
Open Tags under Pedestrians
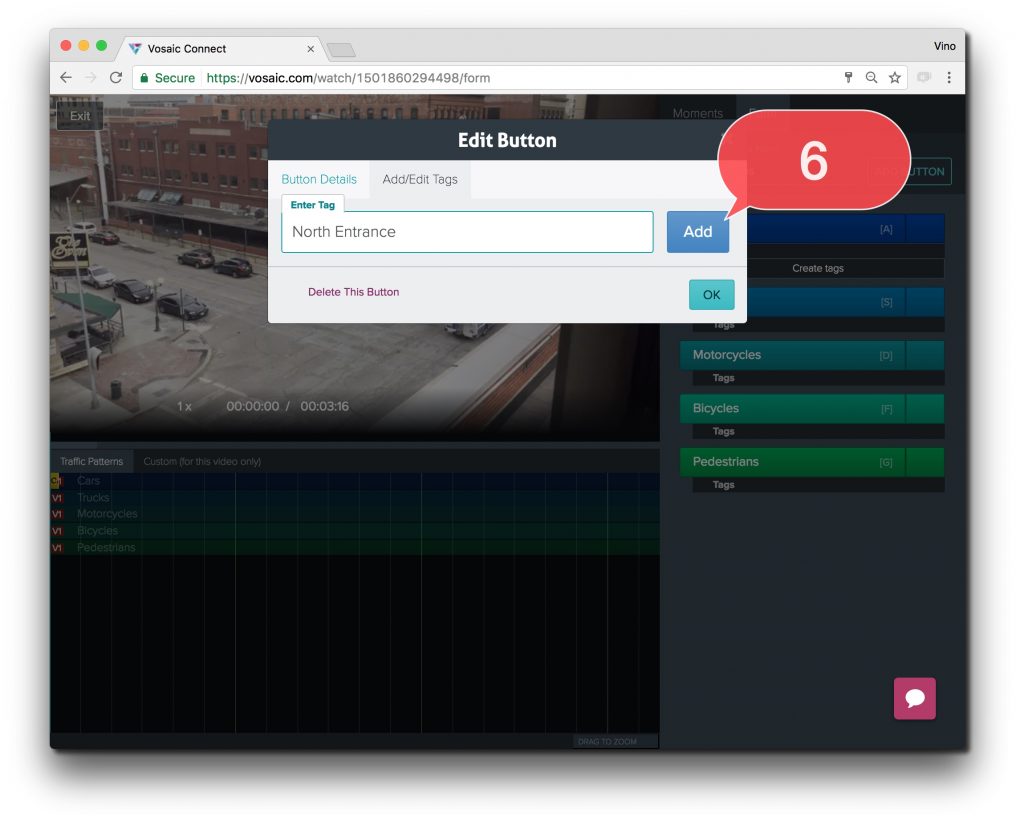click(x=723, y=485)
